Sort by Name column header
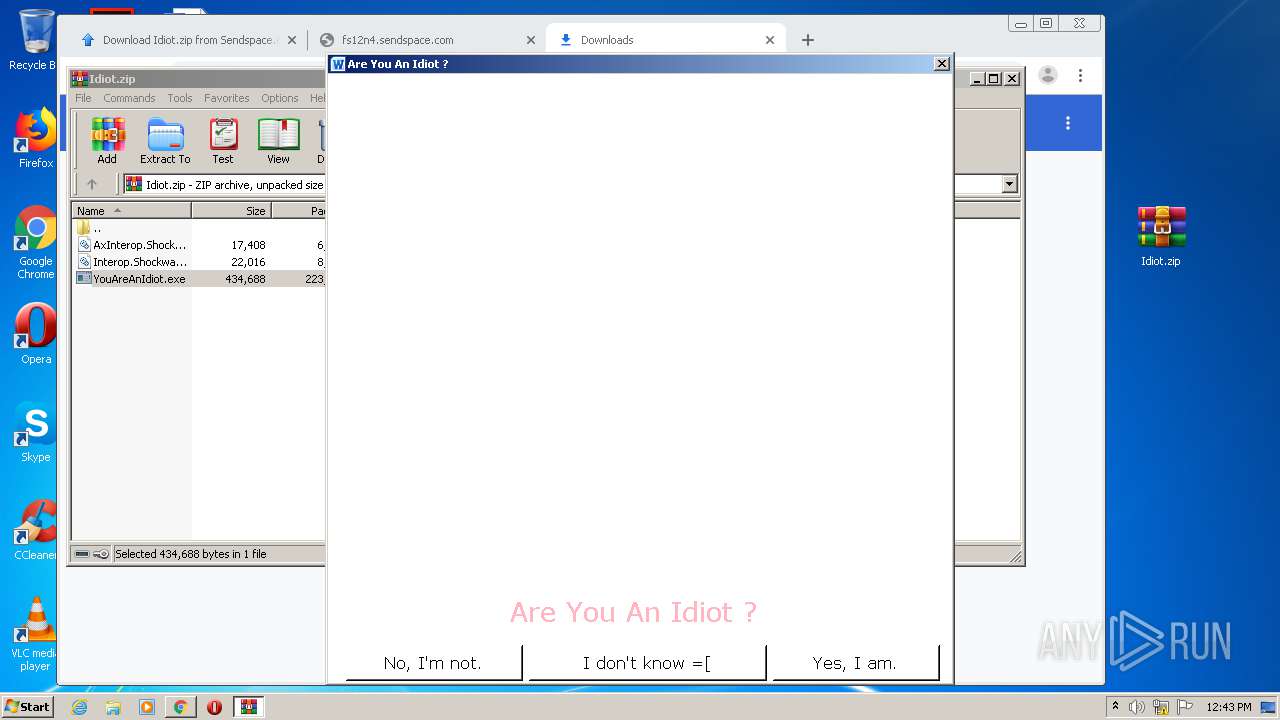The image size is (1280, 720). coord(131,211)
